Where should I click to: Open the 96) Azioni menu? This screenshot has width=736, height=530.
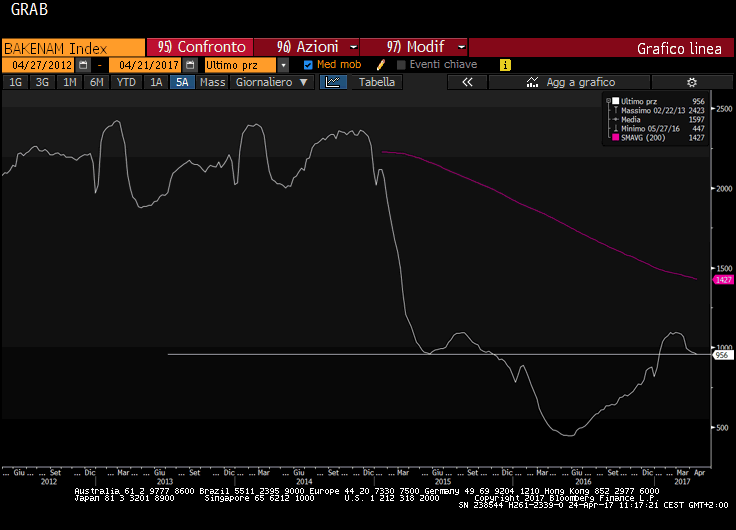point(307,47)
